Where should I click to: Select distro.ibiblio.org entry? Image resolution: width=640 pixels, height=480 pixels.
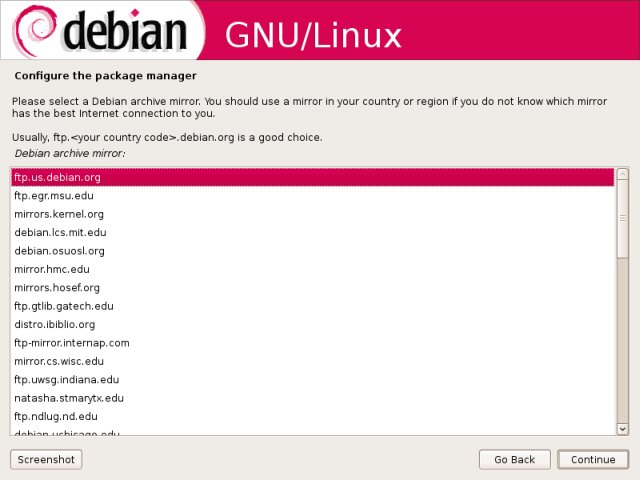pyautogui.click(x=55, y=325)
